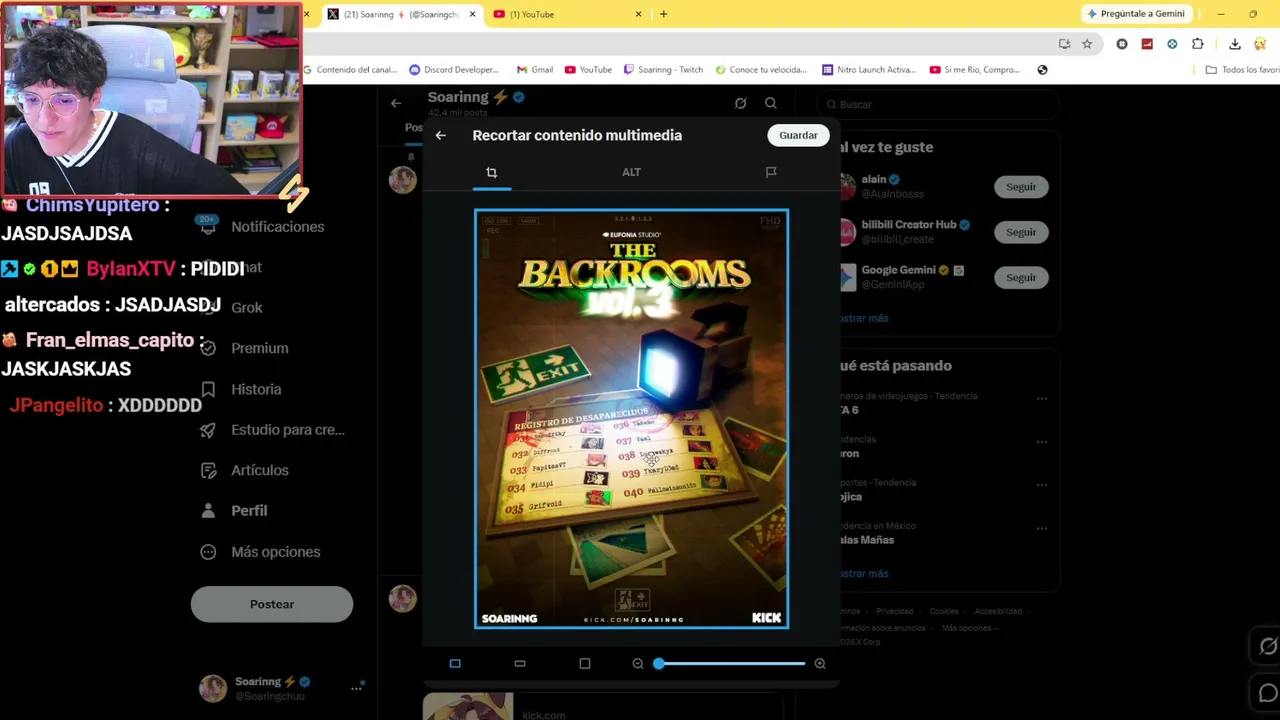The image size is (1280, 720).
Task: Select the crop tab icon
Action: (x=491, y=172)
